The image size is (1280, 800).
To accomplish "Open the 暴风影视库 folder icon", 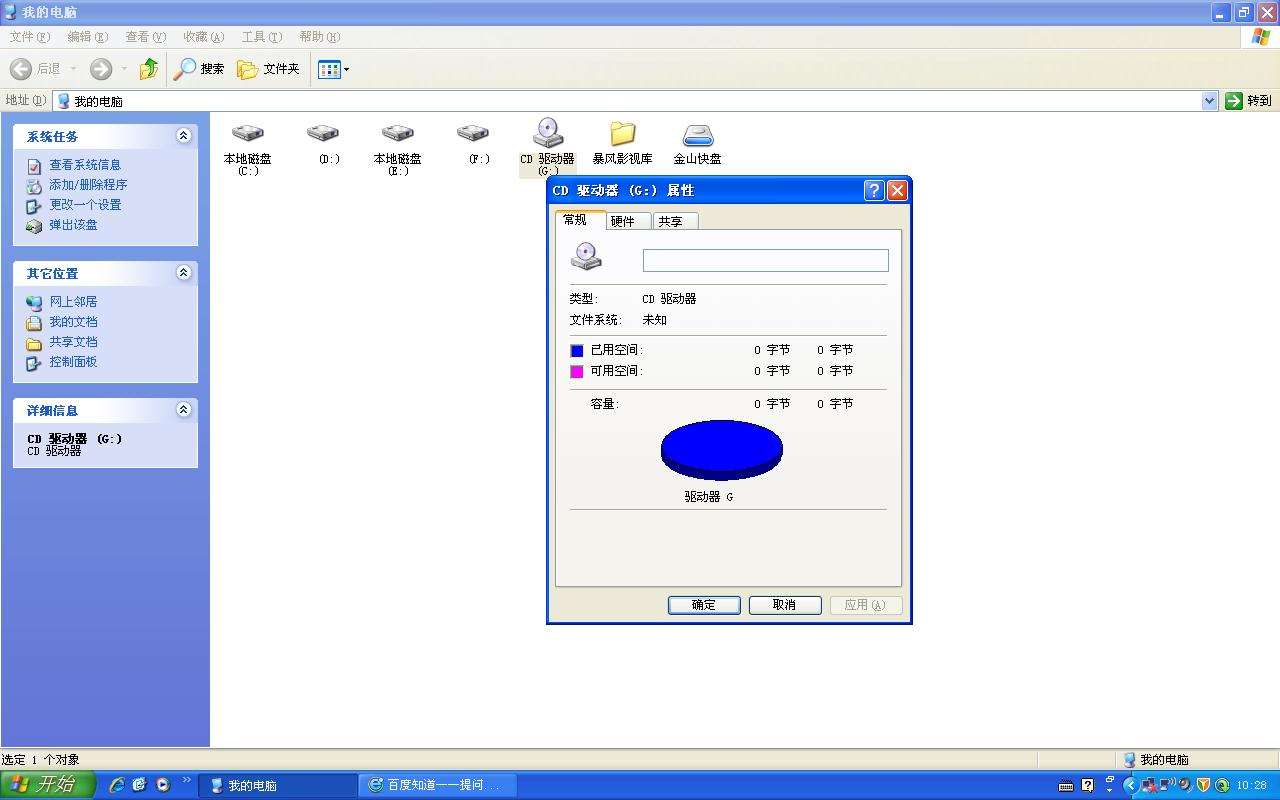I will pyautogui.click(x=622, y=133).
